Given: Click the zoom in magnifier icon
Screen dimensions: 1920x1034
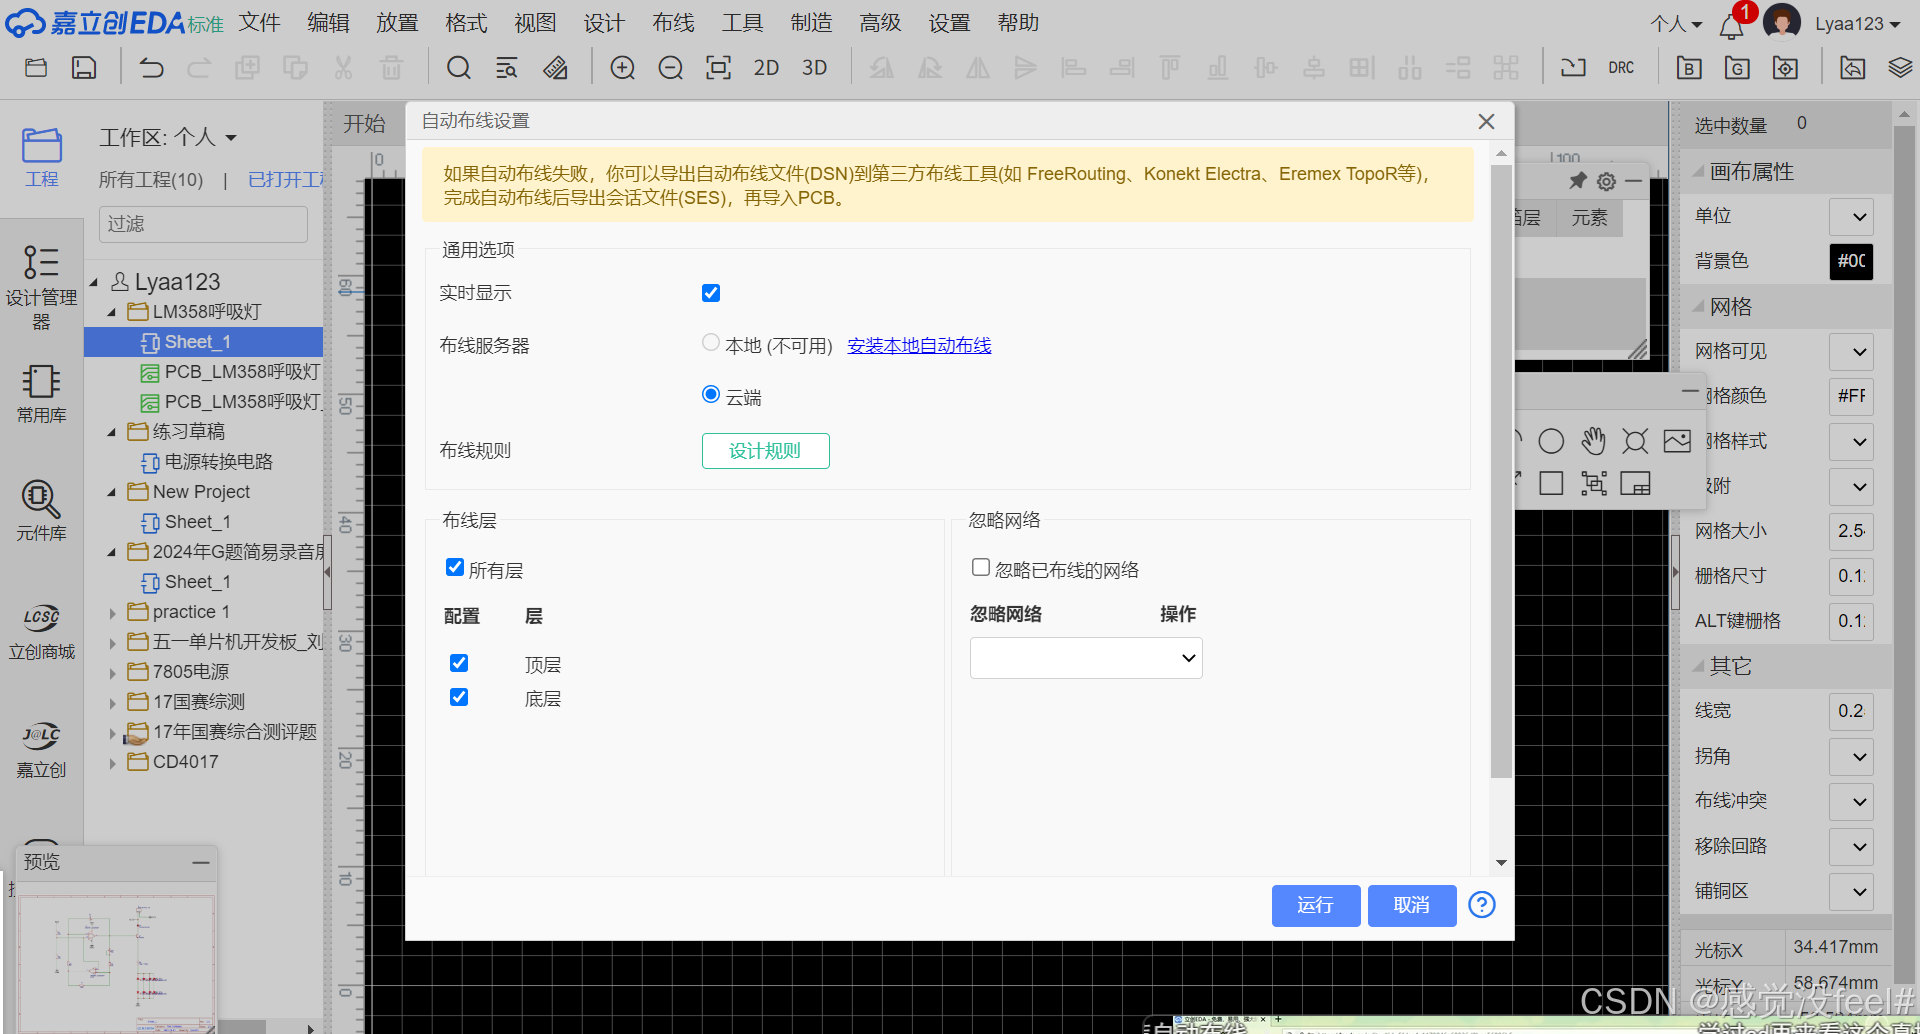Looking at the screenshot, I should [x=622, y=68].
